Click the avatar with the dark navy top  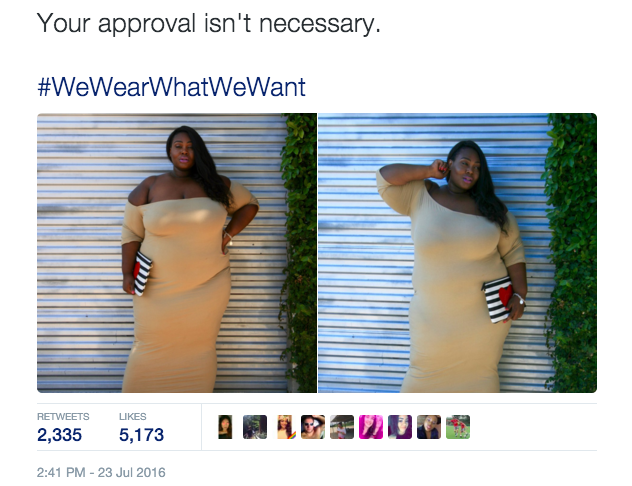click(x=429, y=427)
